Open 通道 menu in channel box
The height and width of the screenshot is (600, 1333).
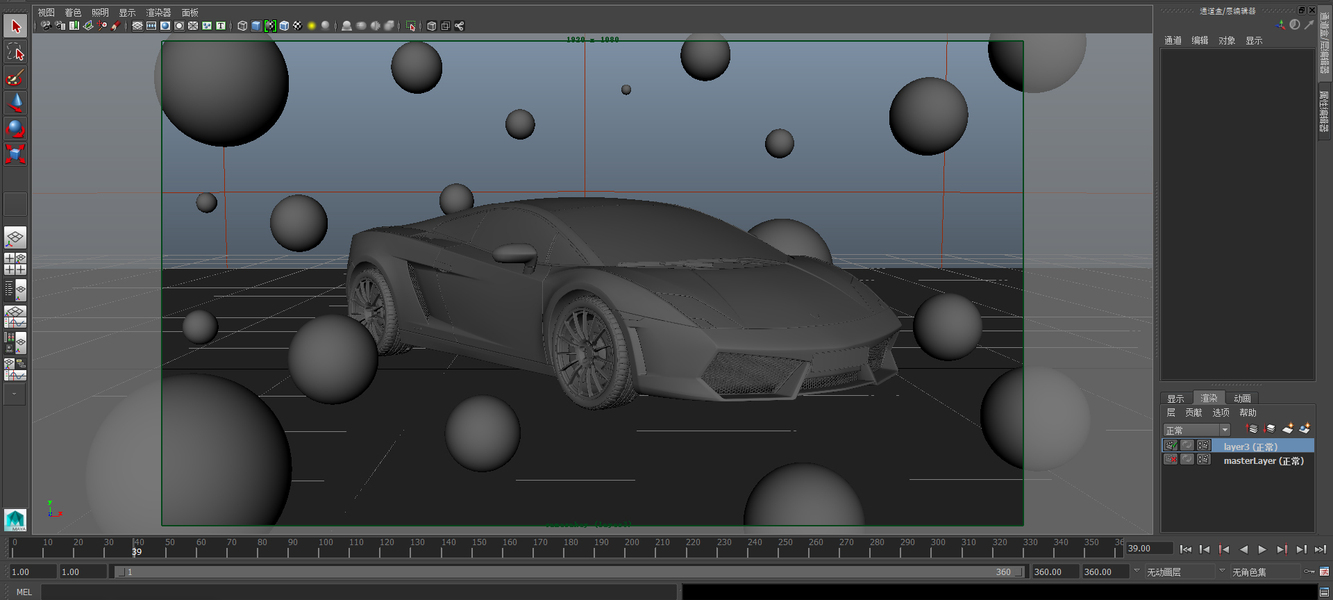coord(1173,41)
